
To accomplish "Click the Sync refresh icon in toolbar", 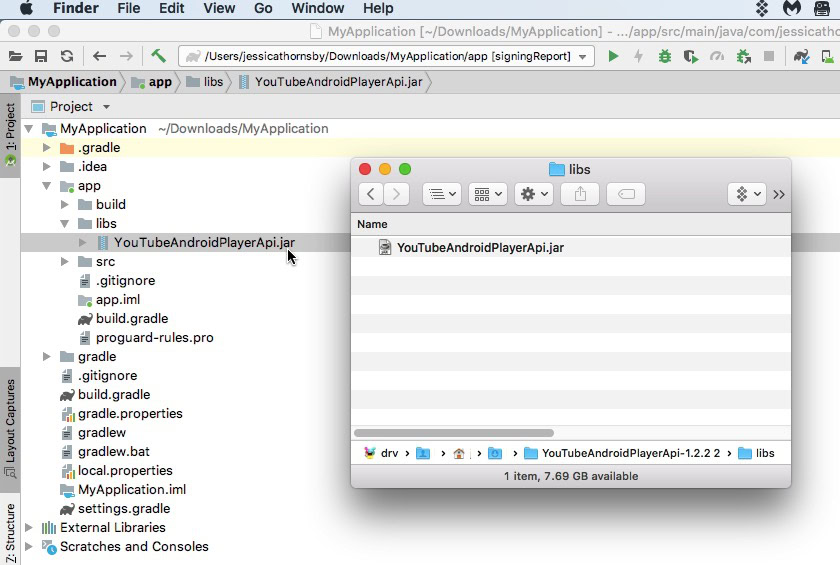I will click(66, 57).
